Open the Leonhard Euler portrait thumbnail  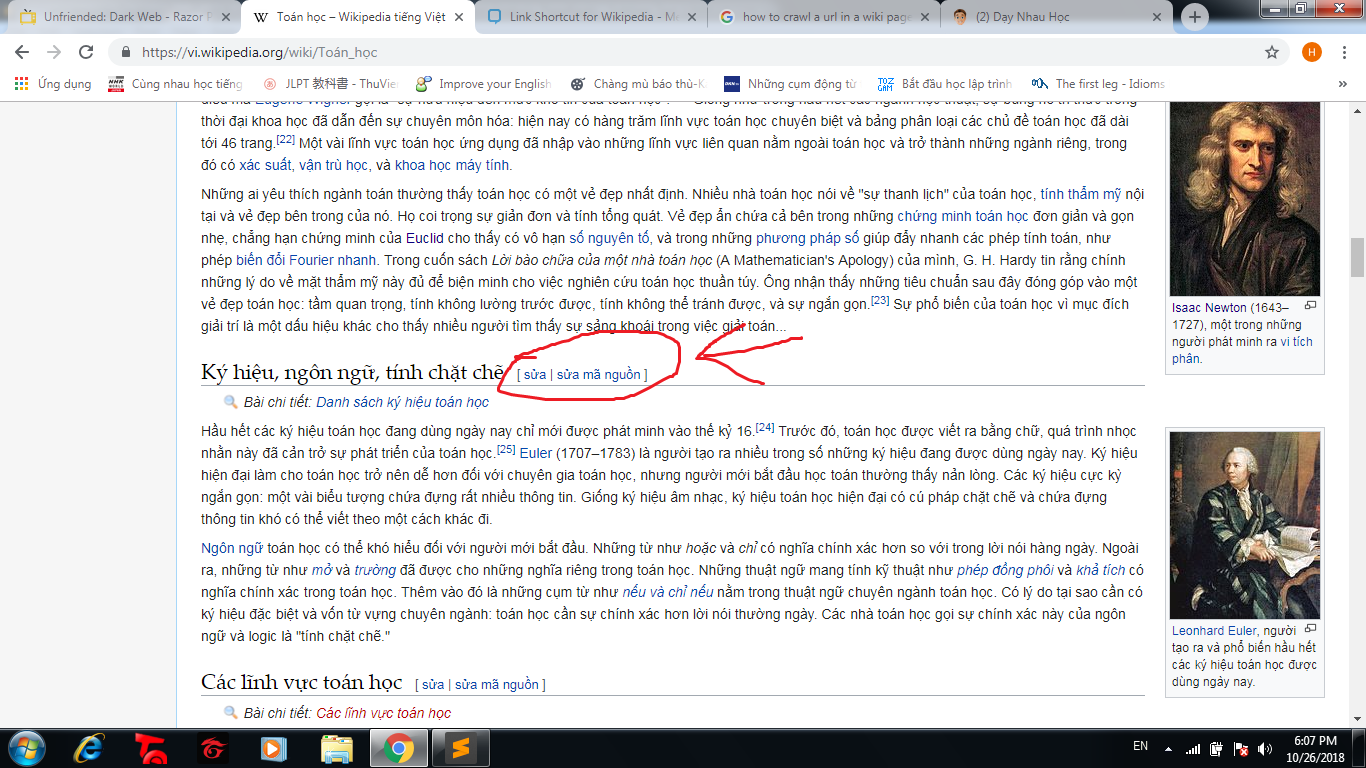pos(1243,525)
